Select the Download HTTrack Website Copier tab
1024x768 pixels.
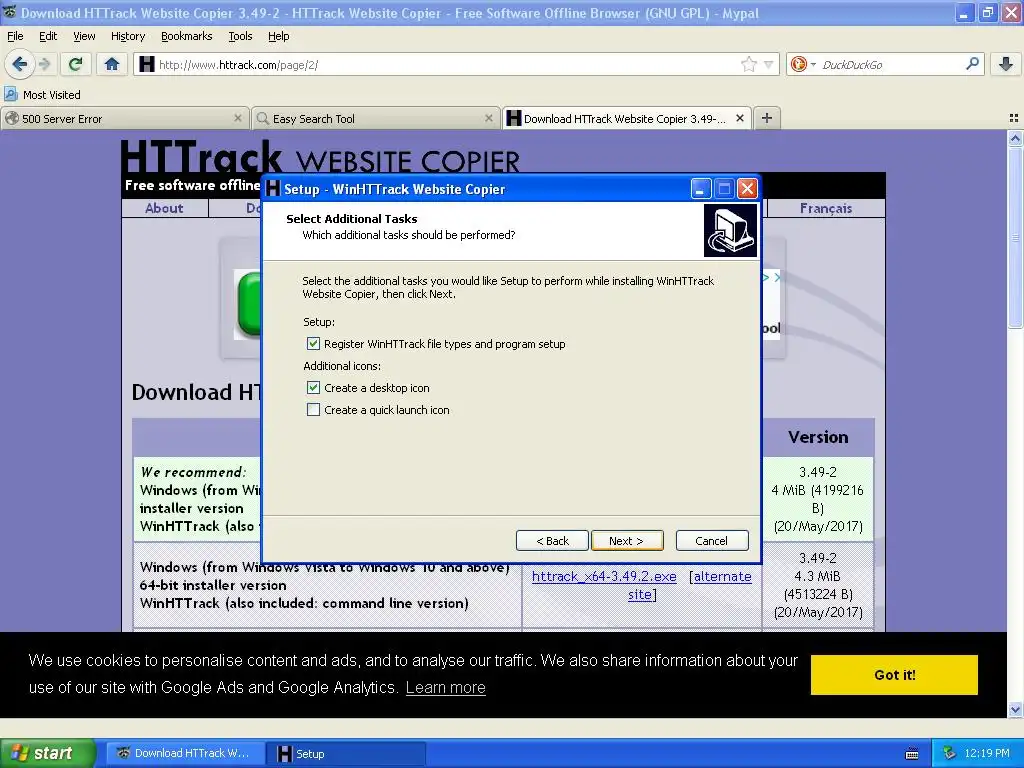[x=626, y=118]
